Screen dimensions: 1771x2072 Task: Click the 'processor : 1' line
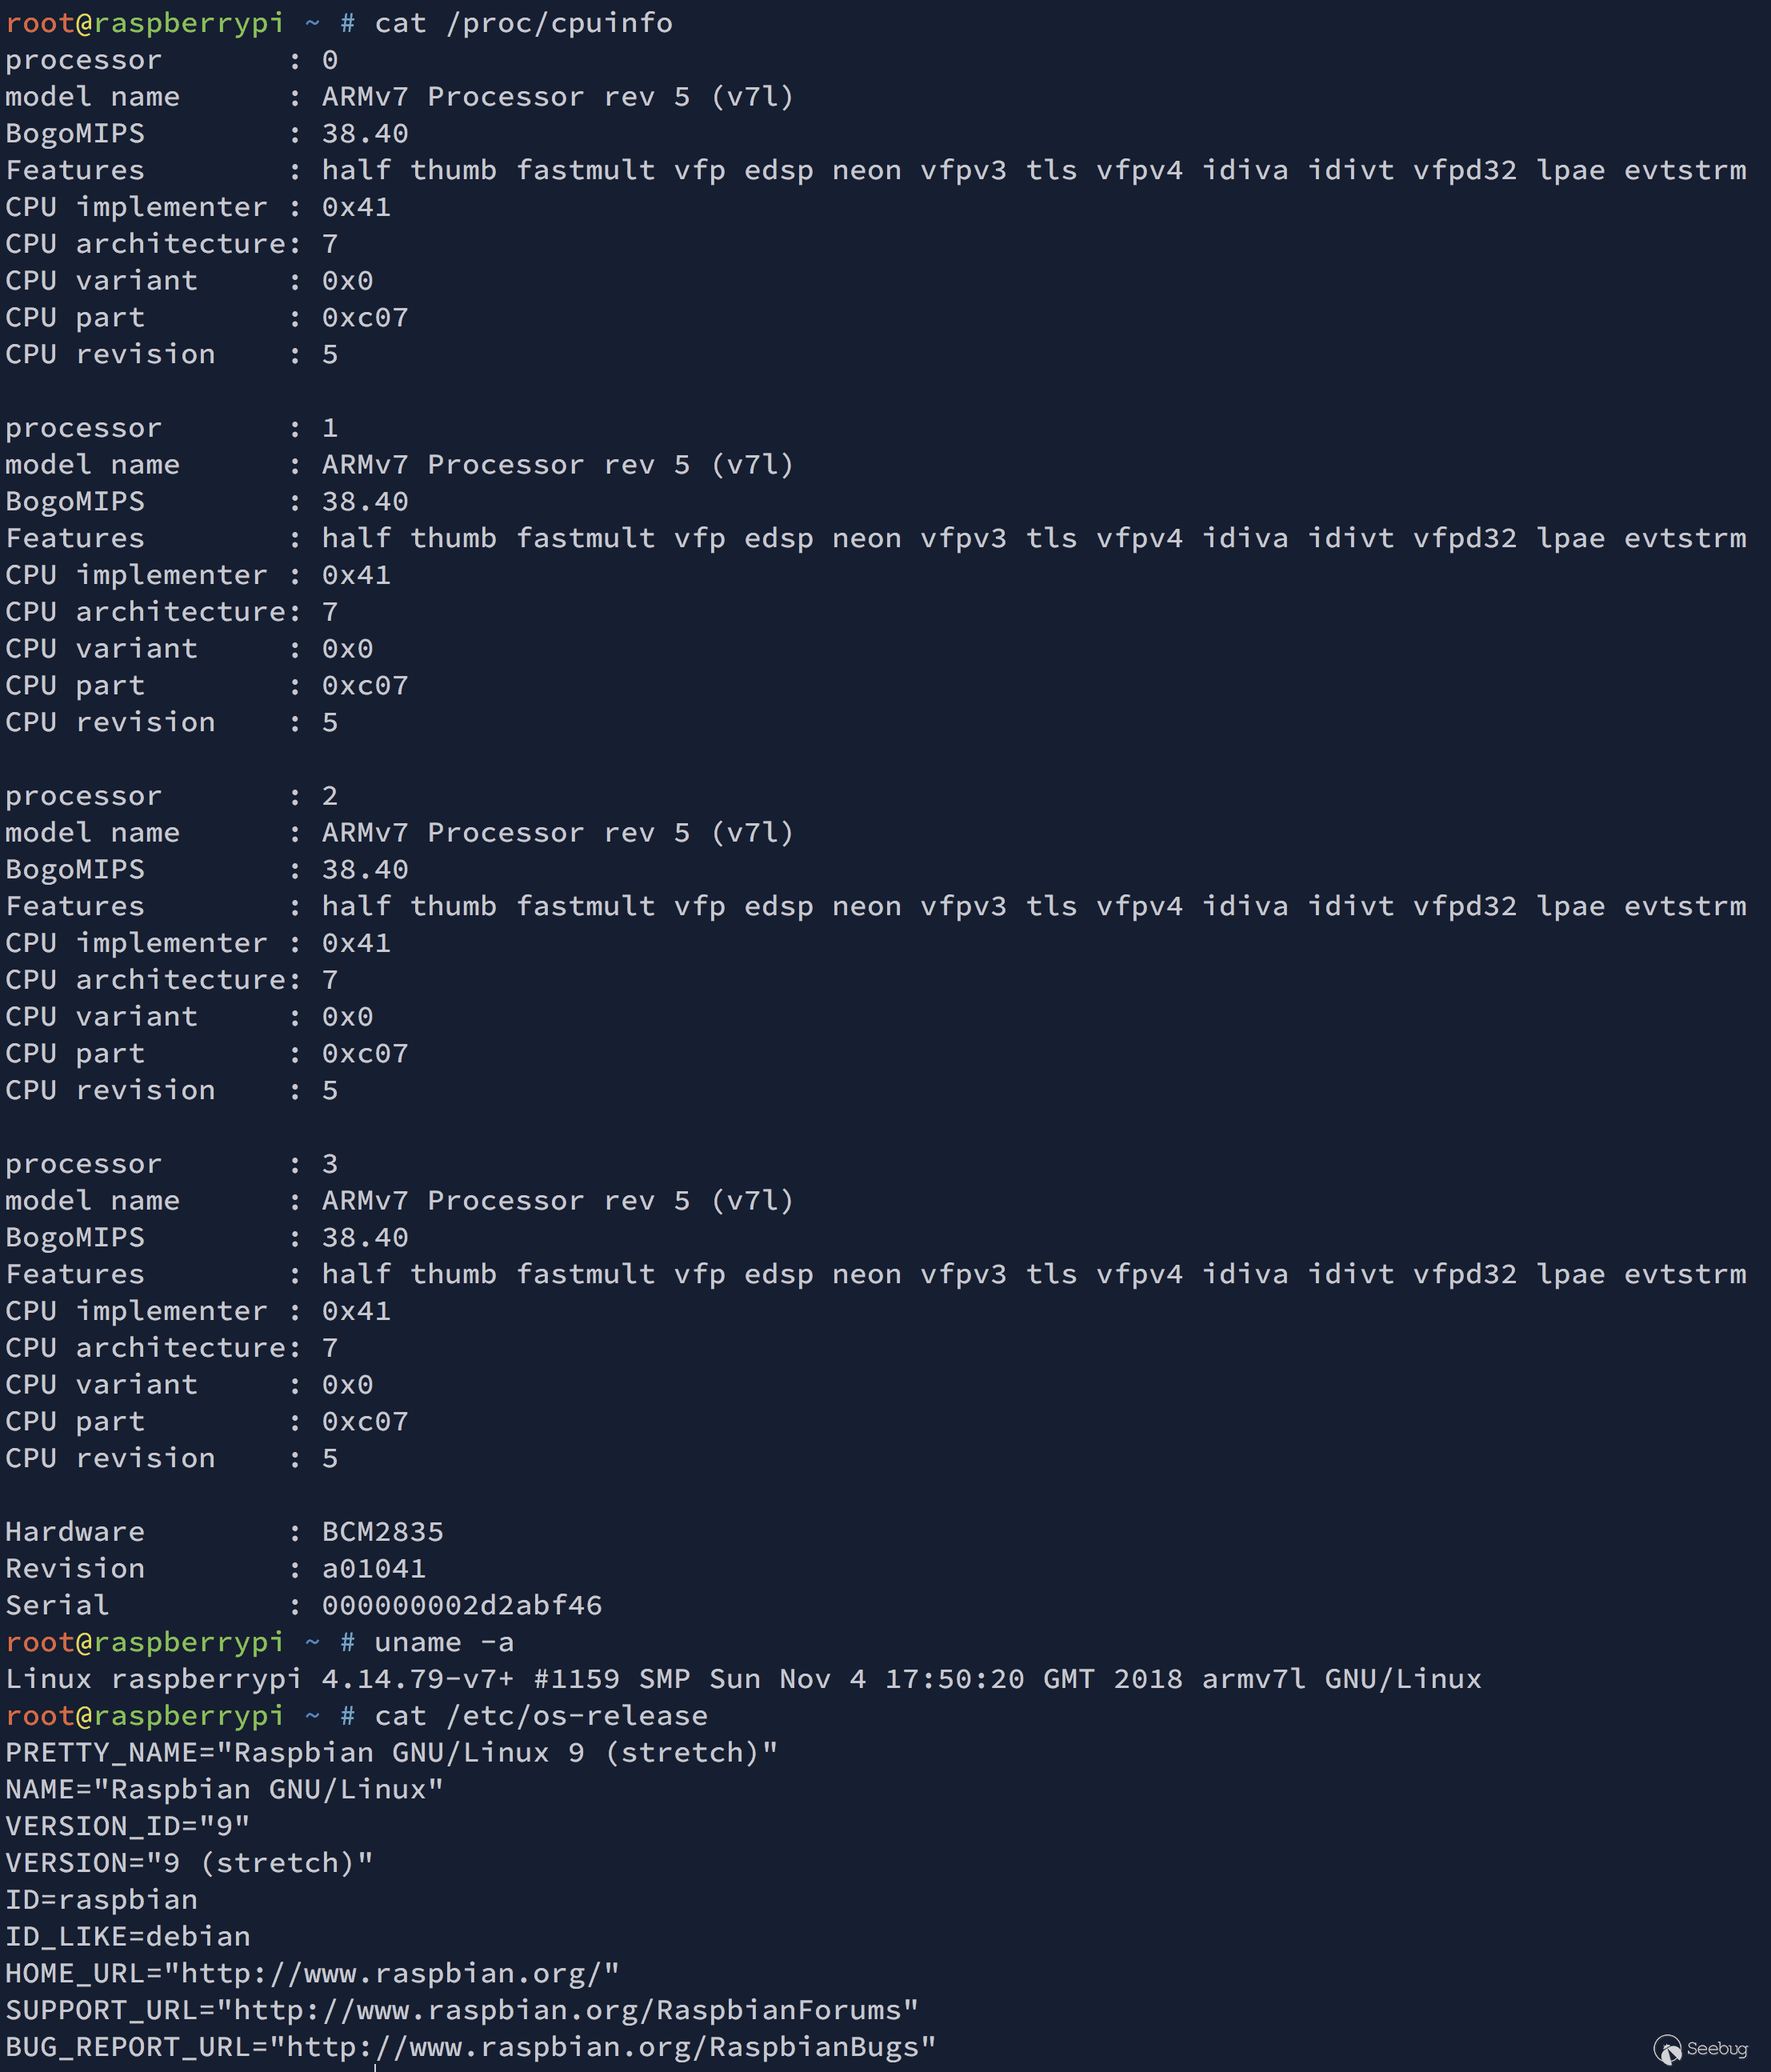pyautogui.click(x=172, y=428)
